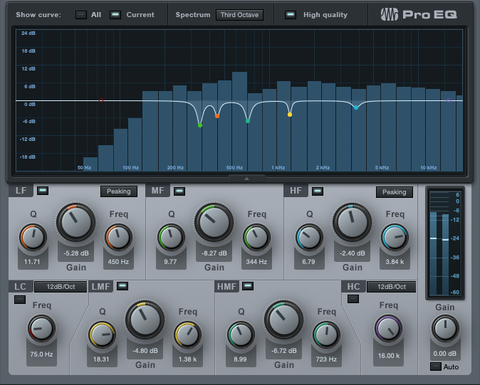Open the HF Peaking filter type dropdown
This screenshot has width=480, height=385.
pyautogui.click(x=394, y=192)
